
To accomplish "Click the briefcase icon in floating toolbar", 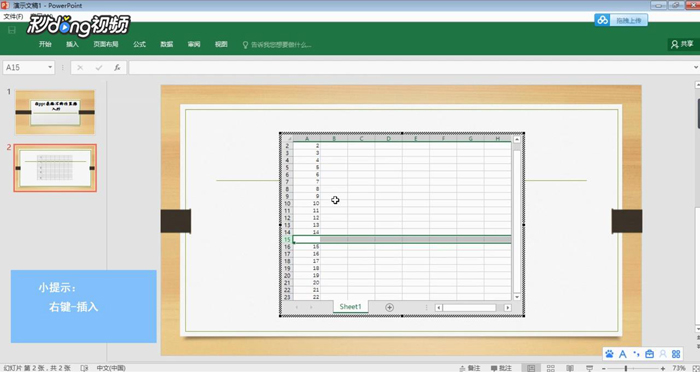I will 650,354.
